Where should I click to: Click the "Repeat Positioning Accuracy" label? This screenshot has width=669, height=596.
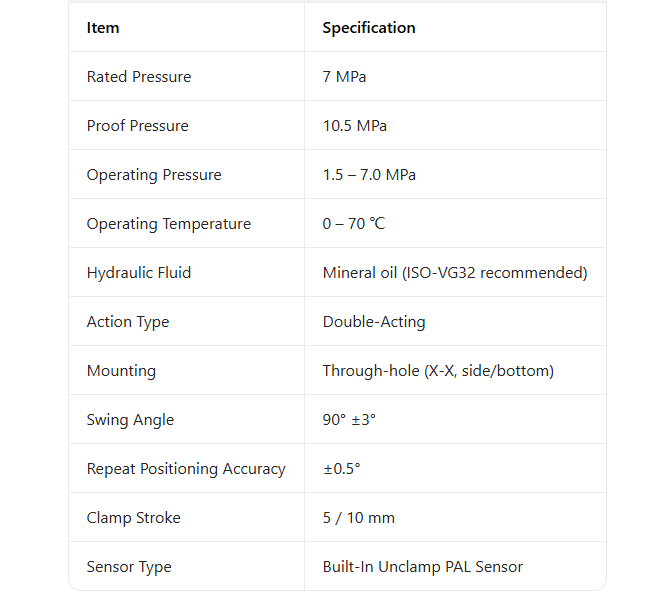(x=186, y=469)
